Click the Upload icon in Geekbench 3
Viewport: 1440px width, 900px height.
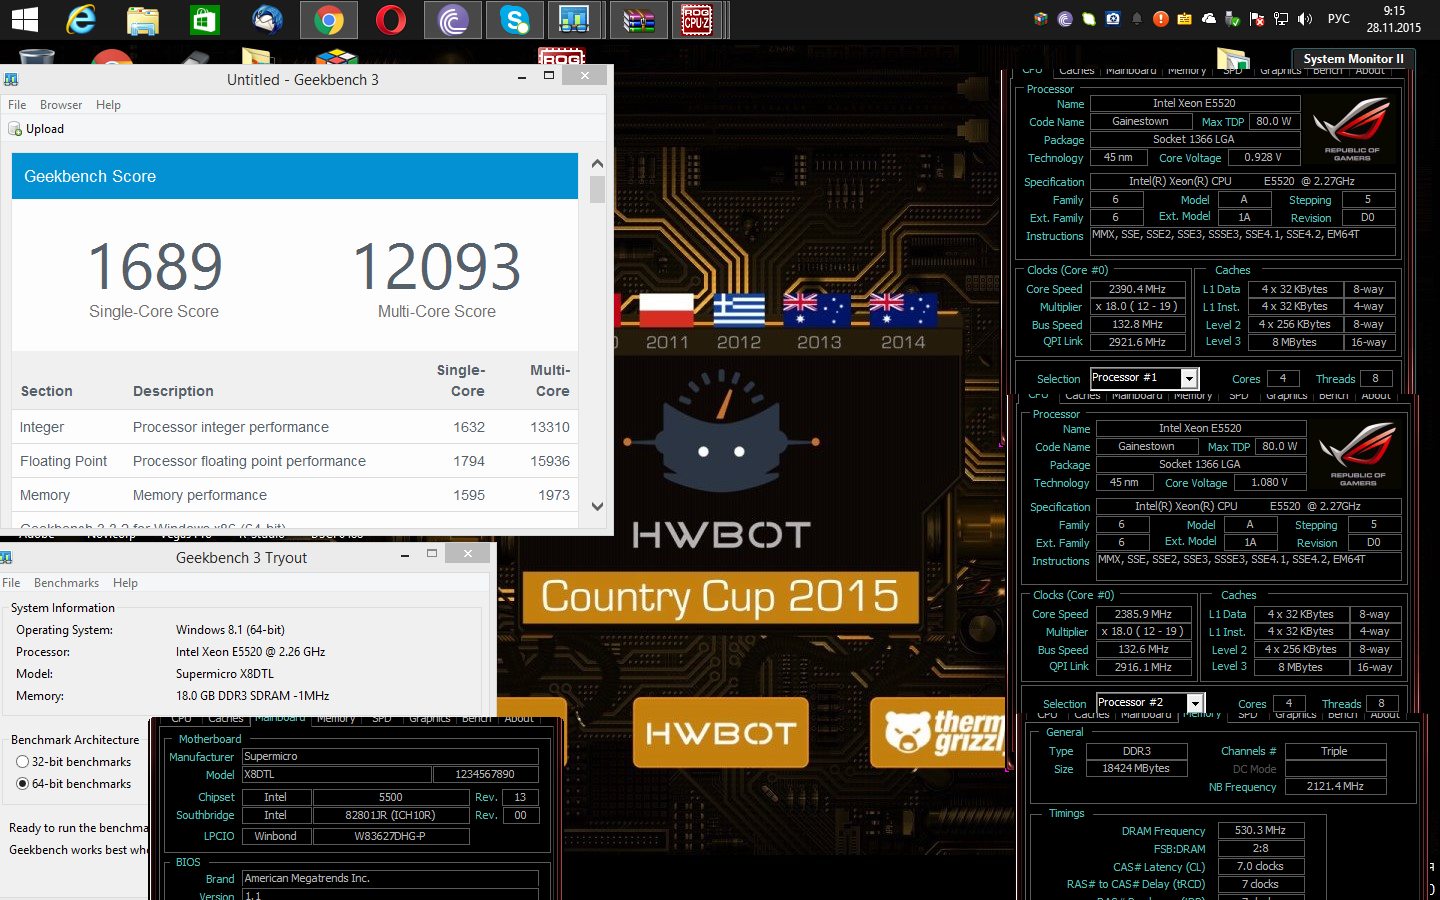15,129
